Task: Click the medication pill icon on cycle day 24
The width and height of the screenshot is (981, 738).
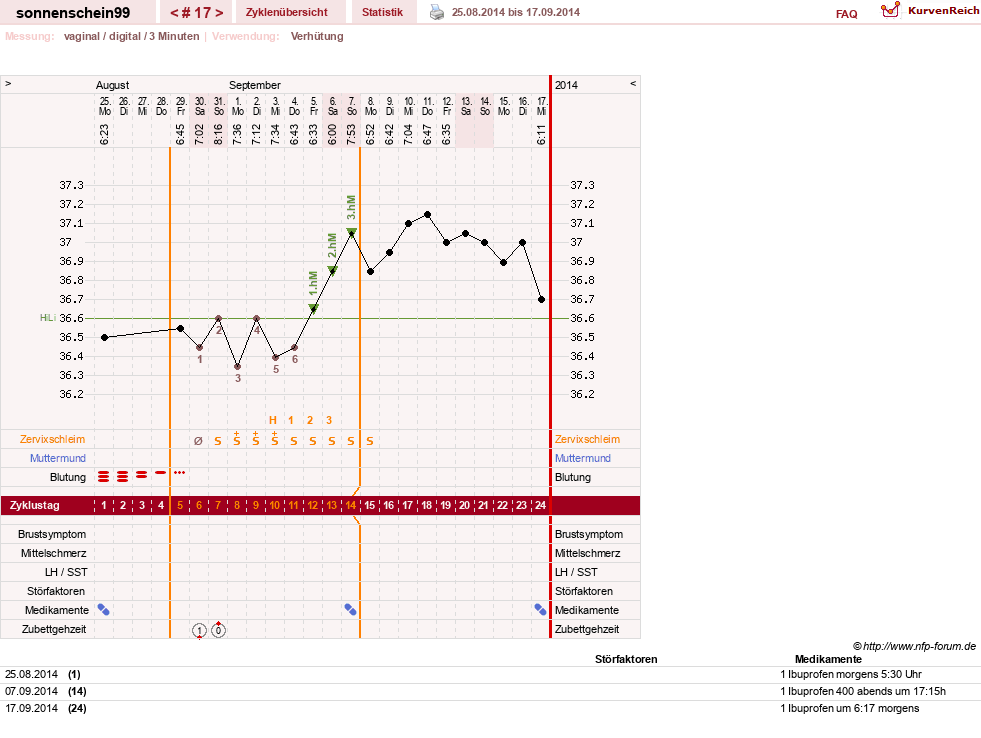Action: [x=541, y=610]
